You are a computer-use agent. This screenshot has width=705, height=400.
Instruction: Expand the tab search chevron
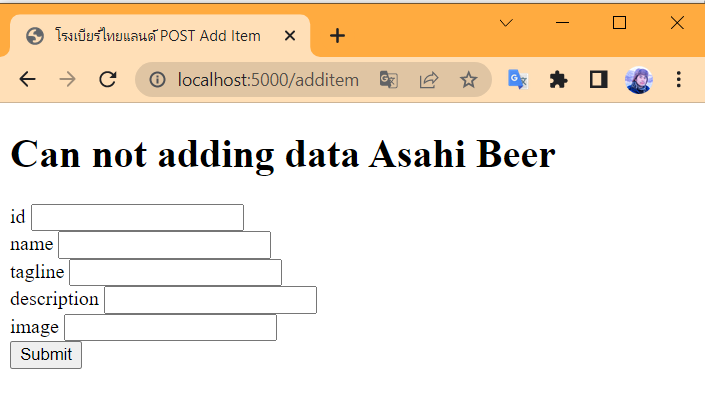[506, 23]
